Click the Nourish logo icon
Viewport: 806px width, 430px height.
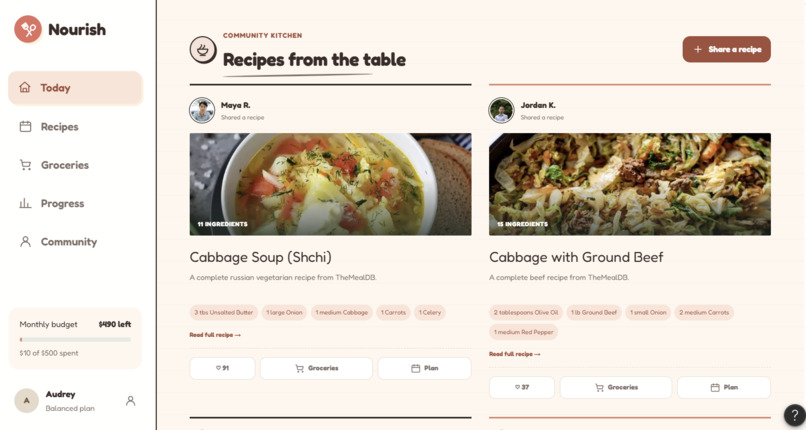point(28,29)
